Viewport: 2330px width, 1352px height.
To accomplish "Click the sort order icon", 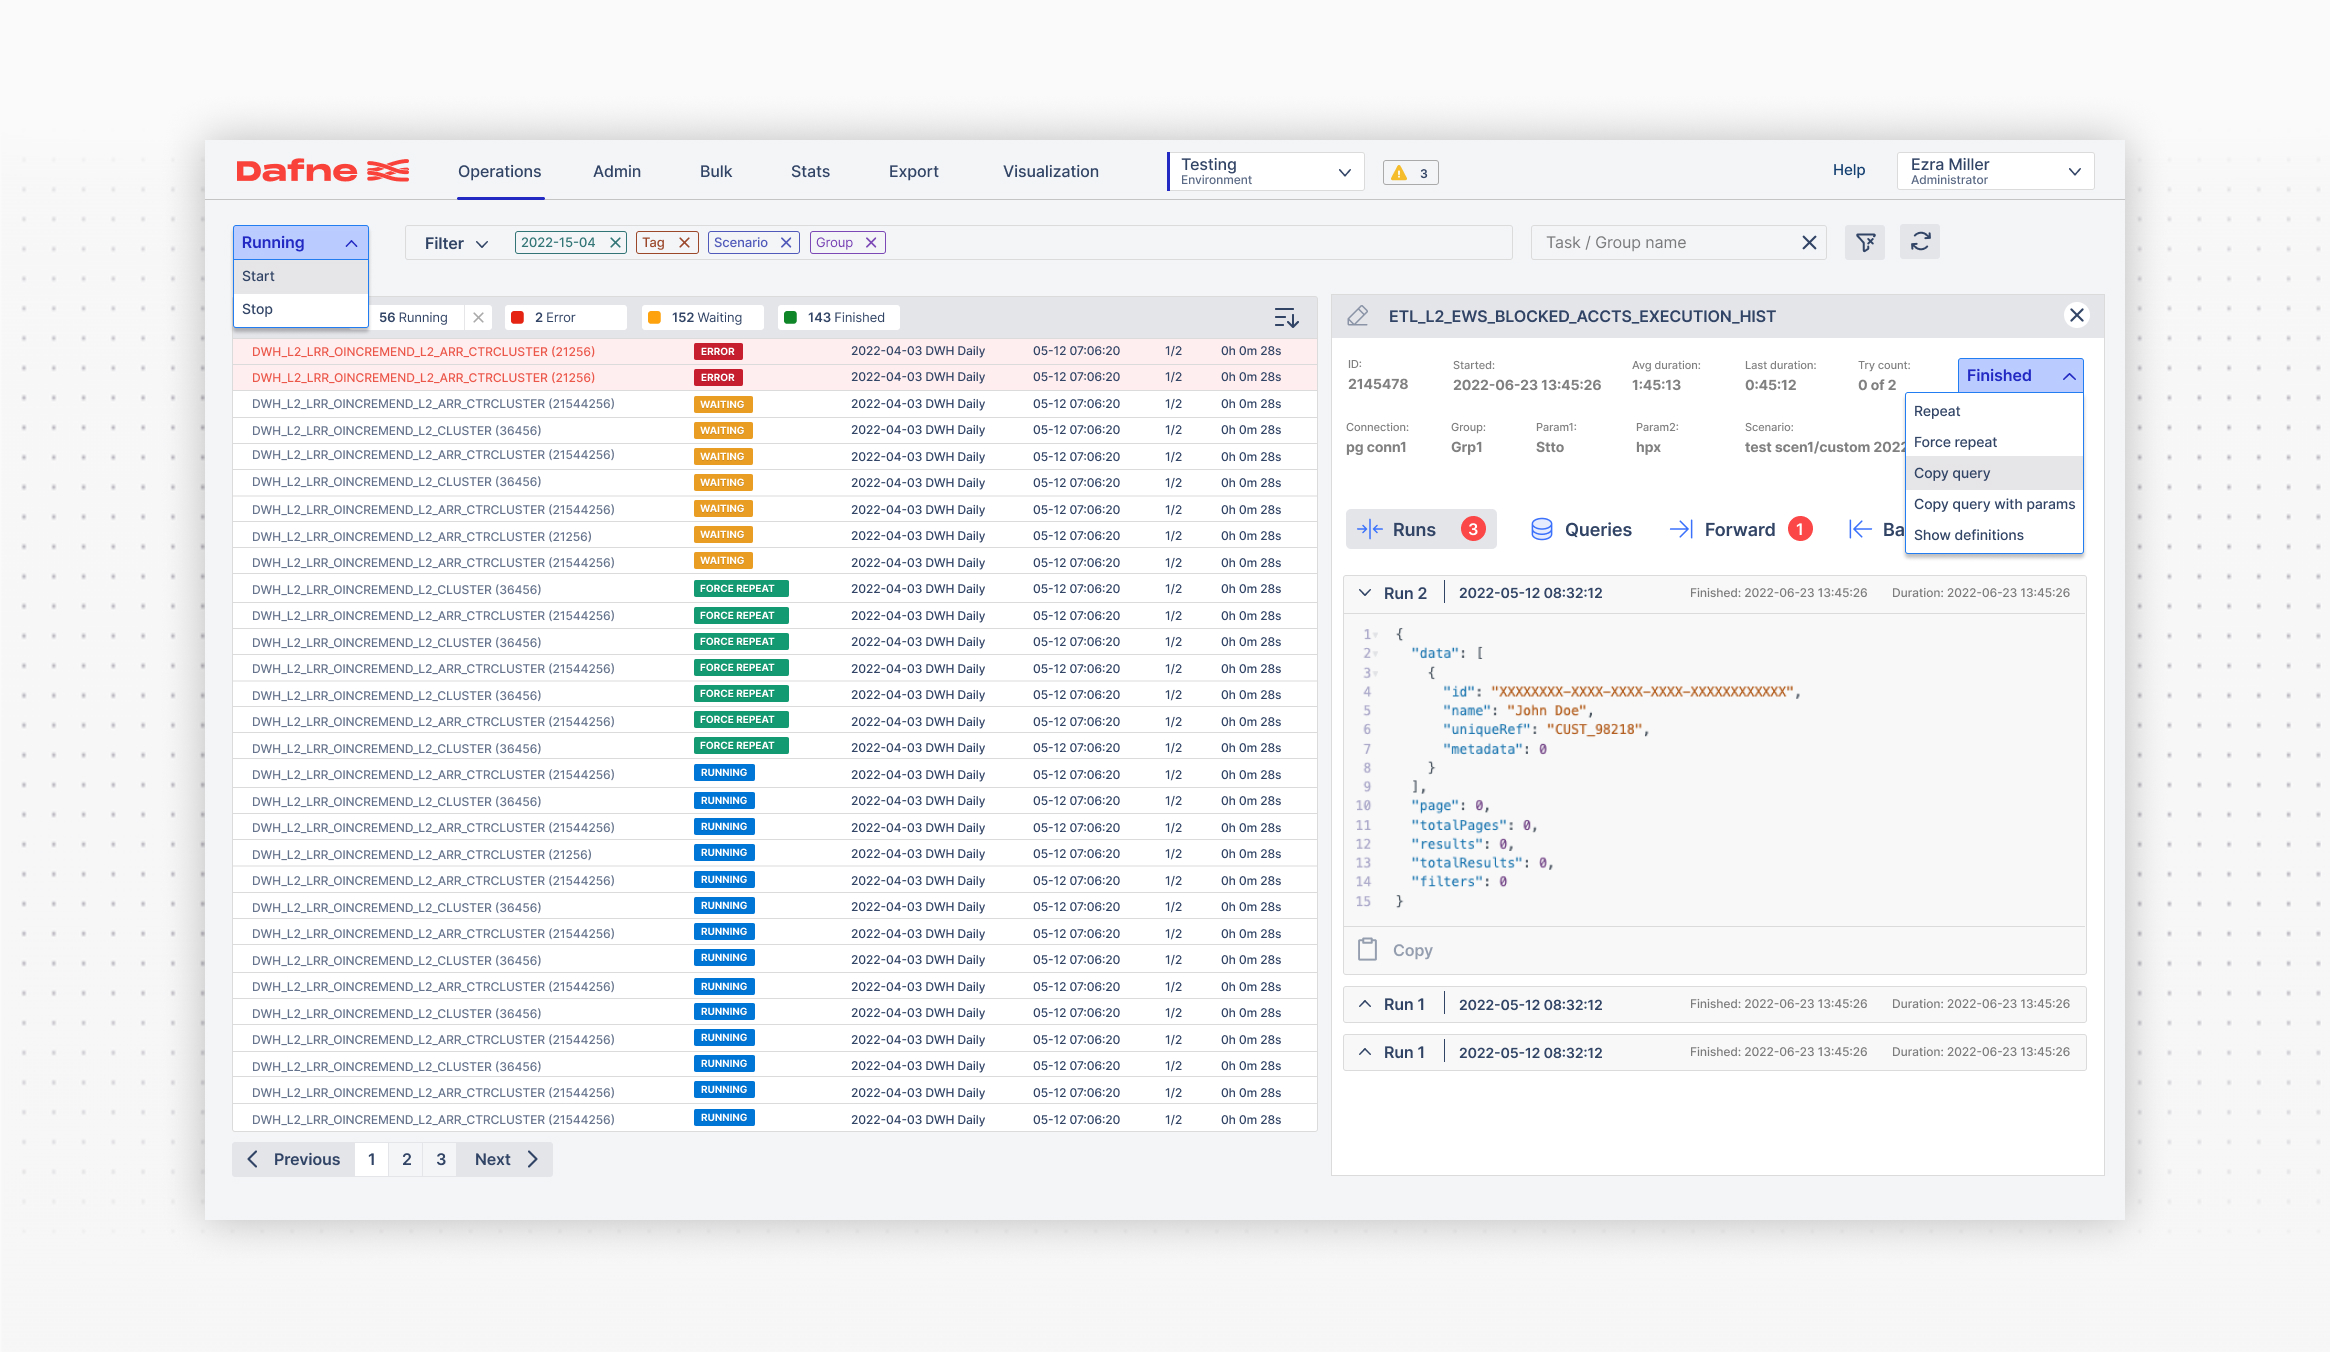I will [1286, 318].
